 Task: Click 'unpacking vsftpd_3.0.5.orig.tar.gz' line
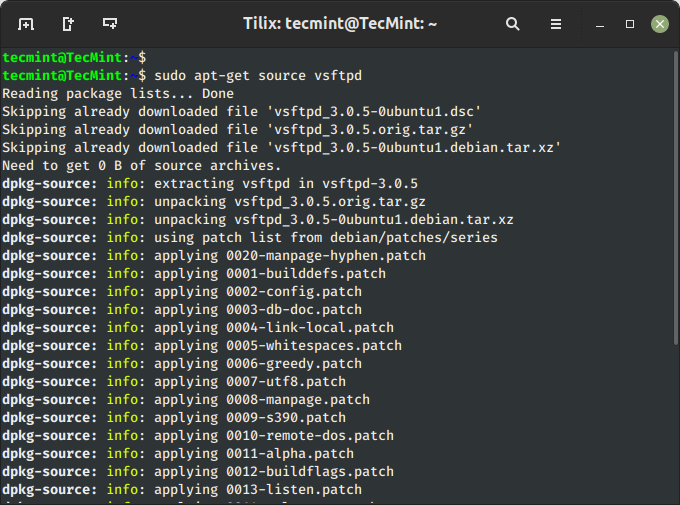214,202
